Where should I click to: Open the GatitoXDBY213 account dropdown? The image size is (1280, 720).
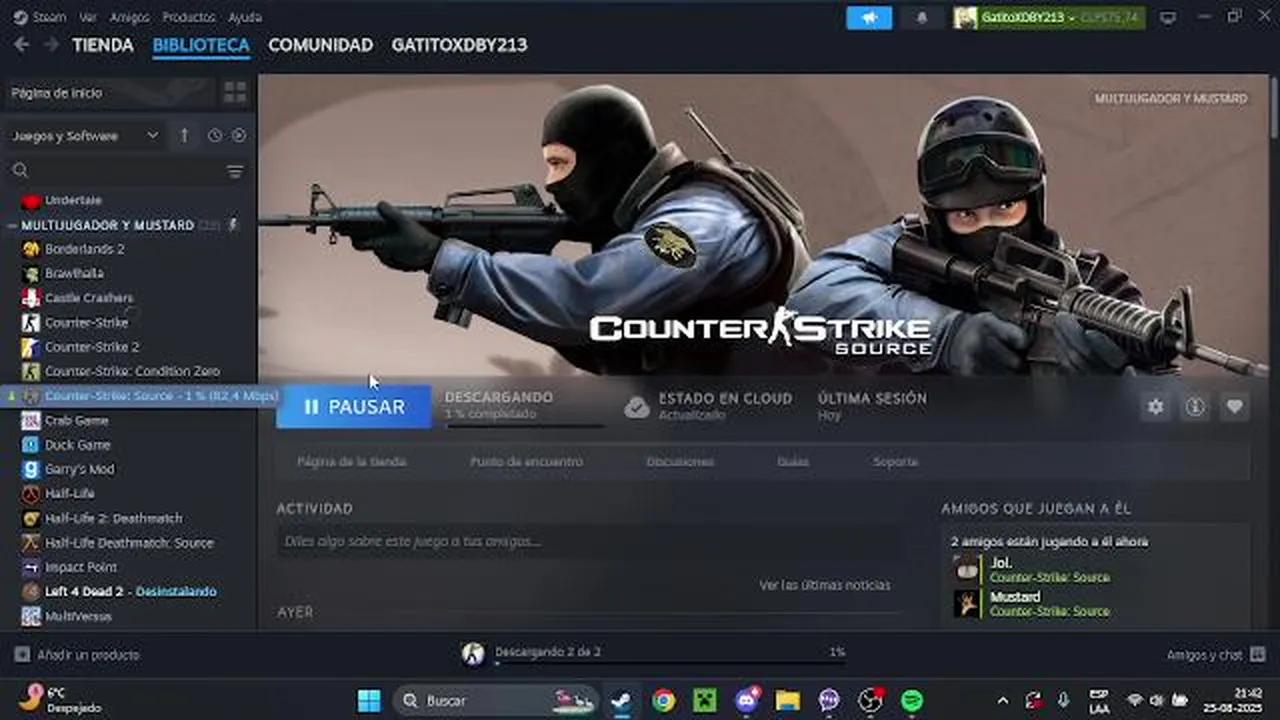click(x=1049, y=18)
